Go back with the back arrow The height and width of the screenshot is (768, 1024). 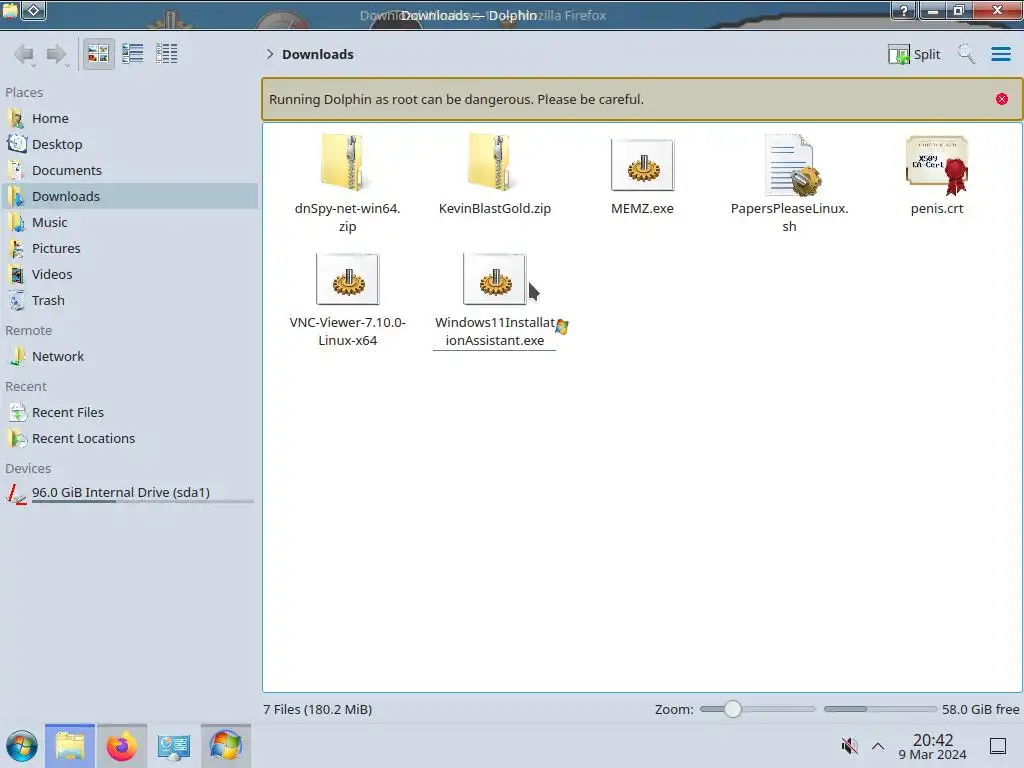pos(24,54)
